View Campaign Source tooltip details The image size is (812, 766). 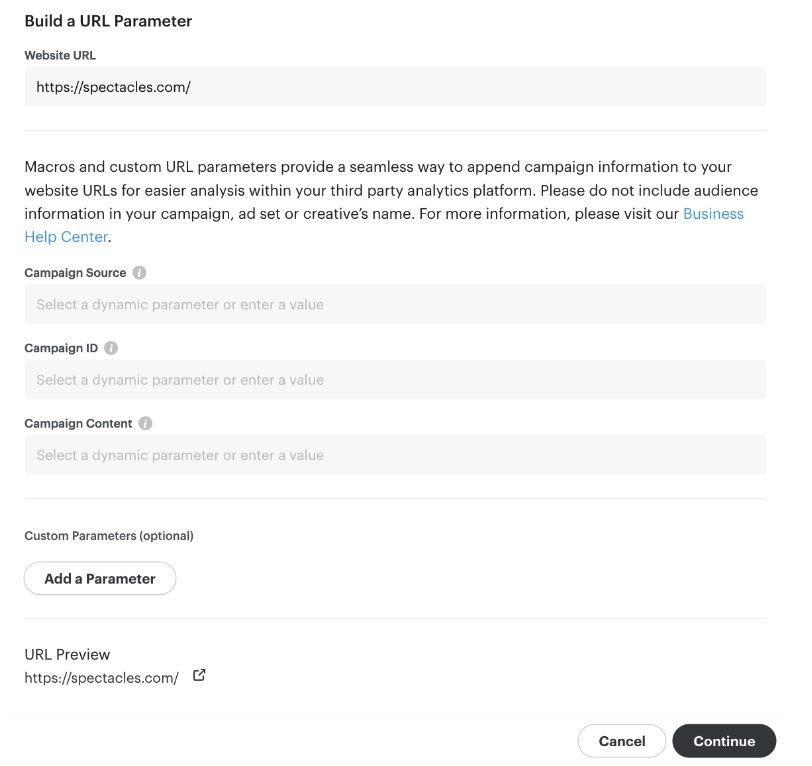tap(138, 272)
